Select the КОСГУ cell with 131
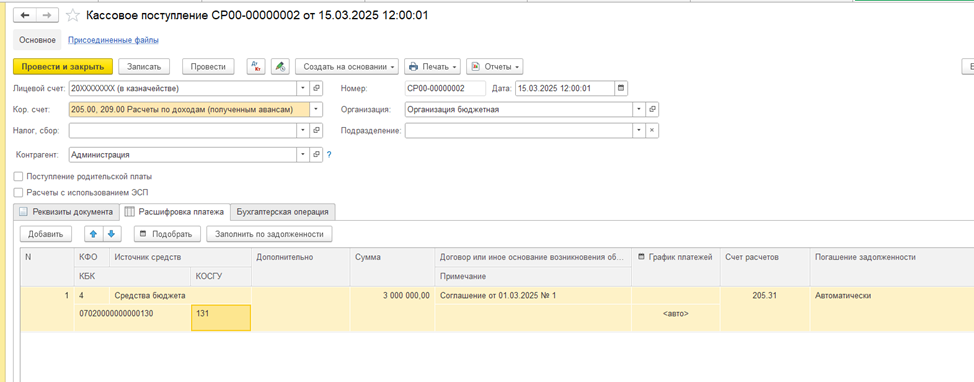 coord(221,317)
